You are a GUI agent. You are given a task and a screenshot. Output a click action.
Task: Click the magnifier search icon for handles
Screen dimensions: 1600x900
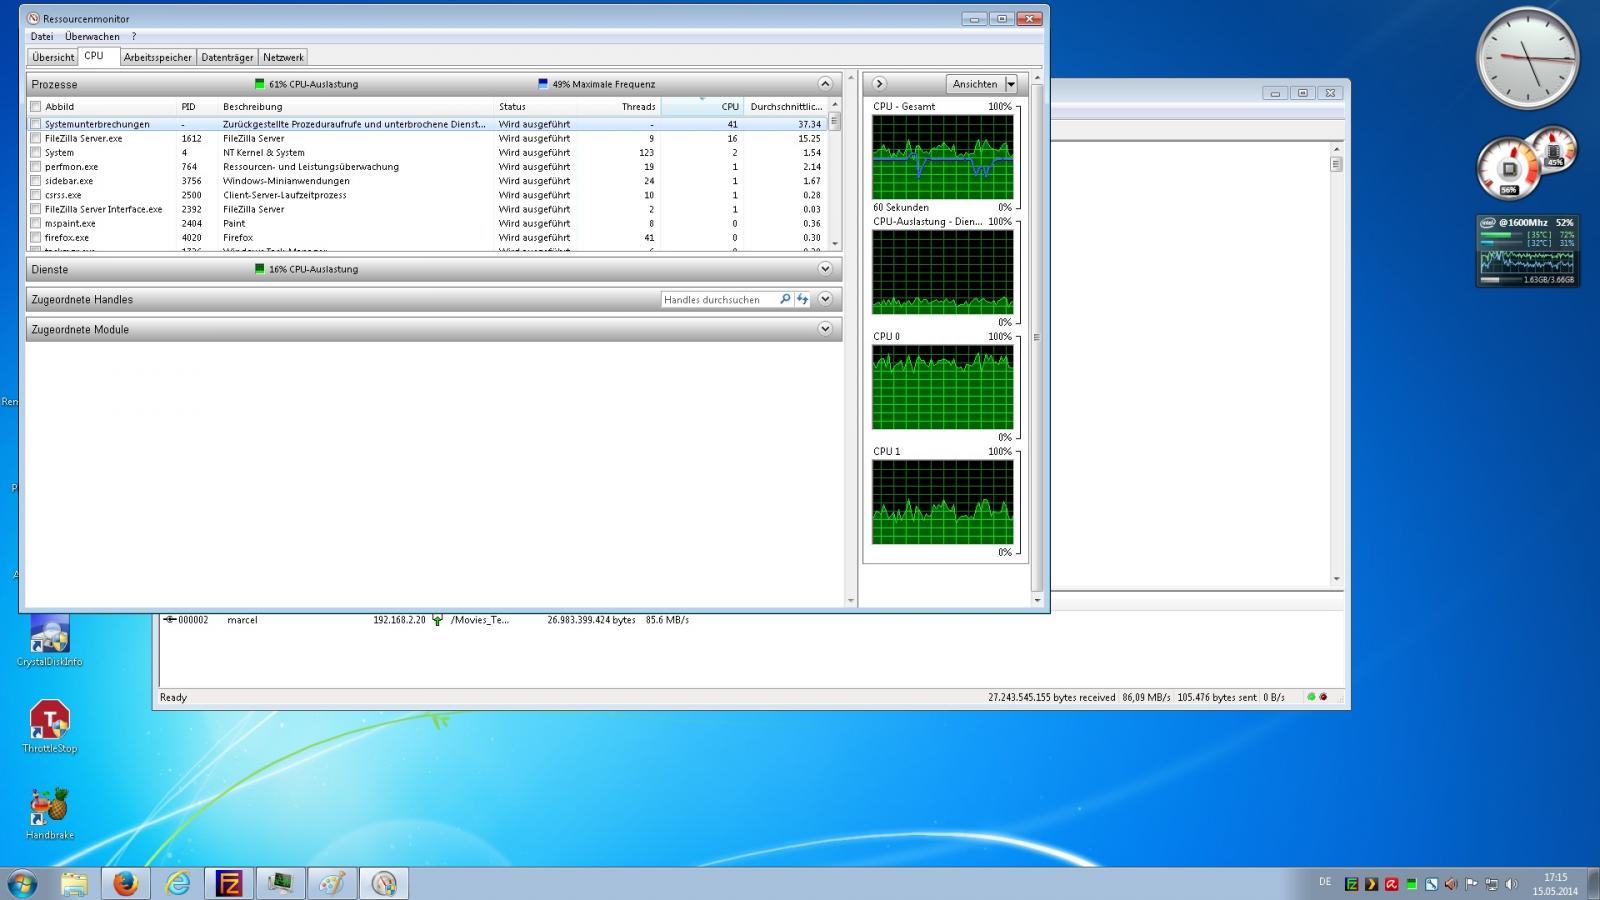pos(785,299)
